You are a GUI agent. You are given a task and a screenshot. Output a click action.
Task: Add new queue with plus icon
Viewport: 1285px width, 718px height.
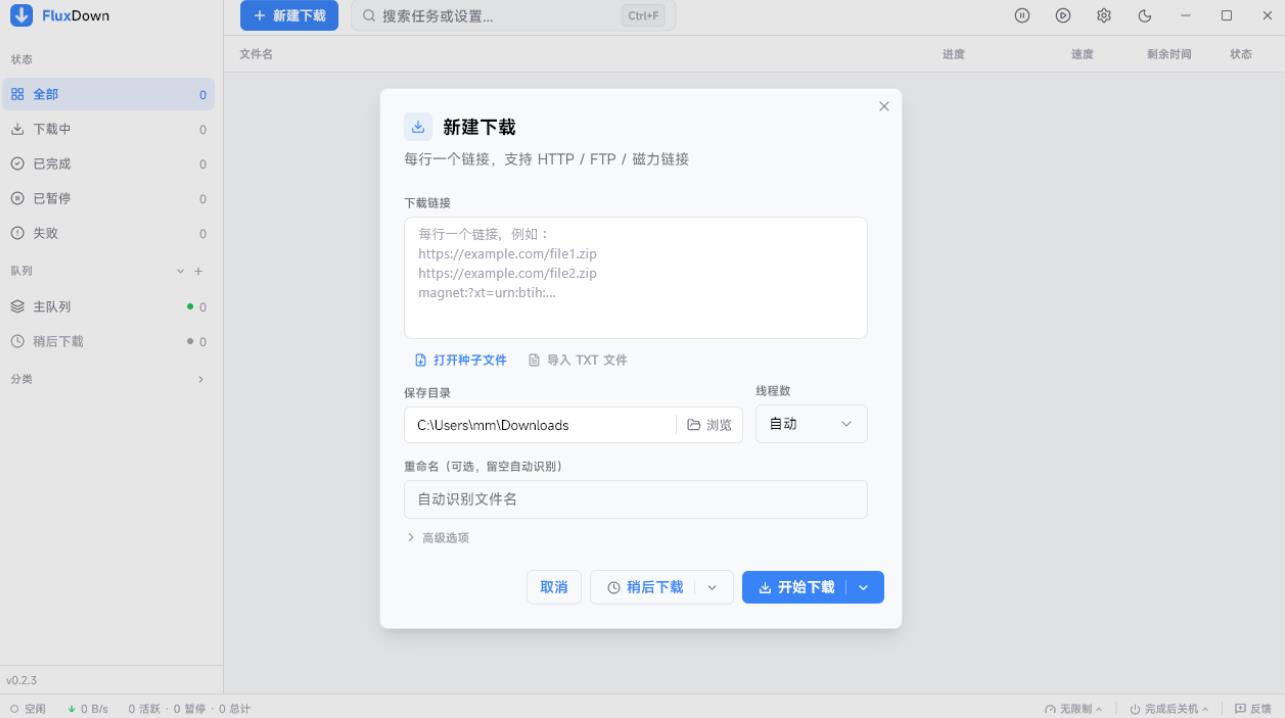pos(198,271)
